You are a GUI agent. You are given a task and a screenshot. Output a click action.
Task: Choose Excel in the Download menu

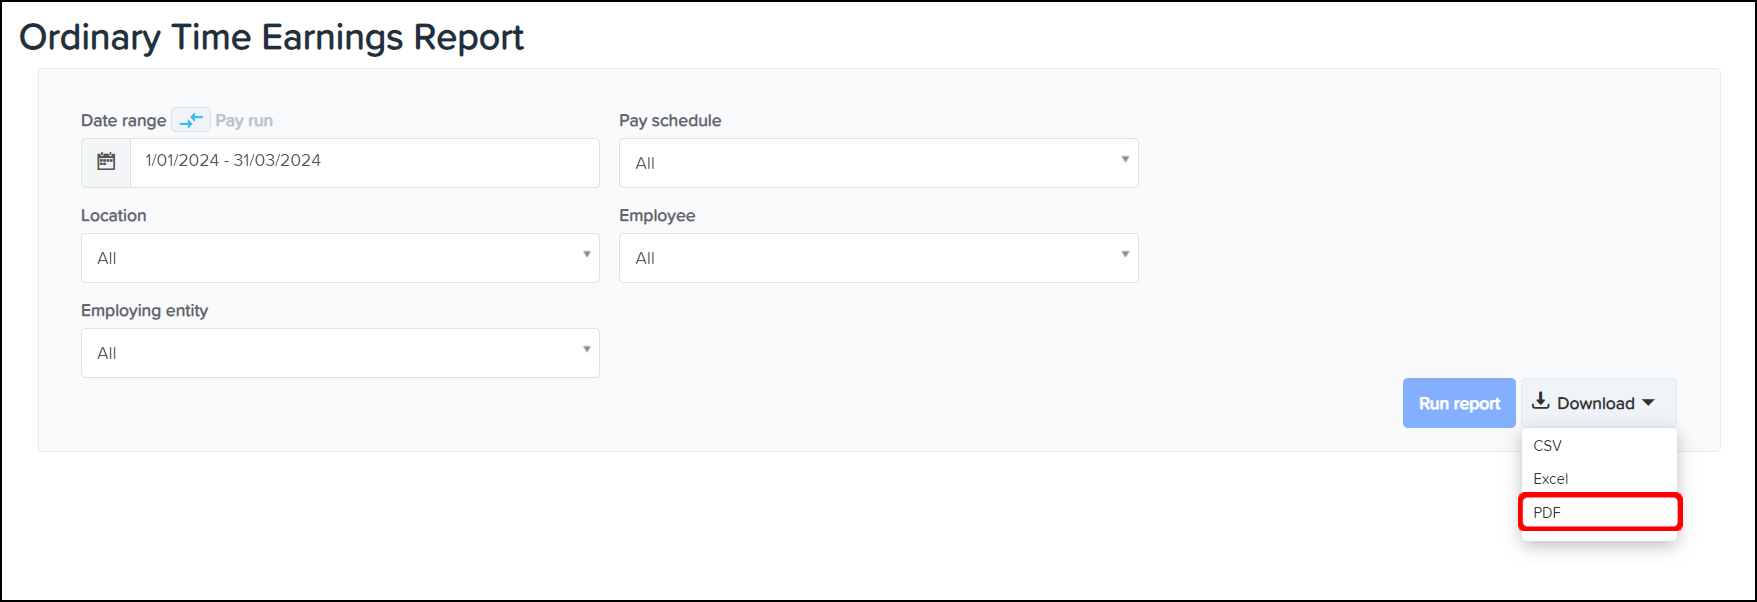[1551, 479]
